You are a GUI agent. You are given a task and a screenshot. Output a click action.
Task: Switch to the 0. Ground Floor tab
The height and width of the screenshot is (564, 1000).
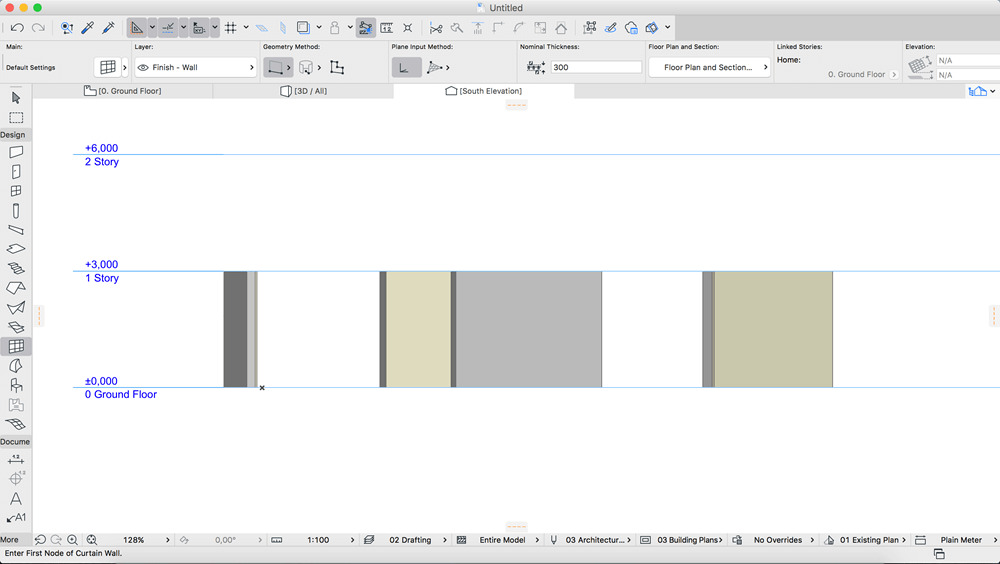tap(123, 91)
